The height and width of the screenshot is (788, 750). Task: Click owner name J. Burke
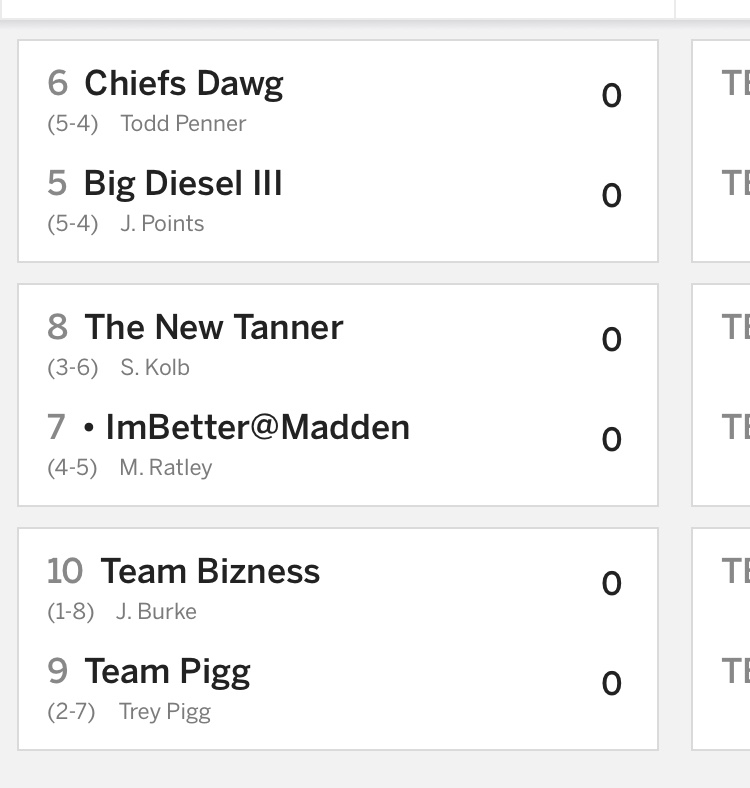tap(156, 612)
